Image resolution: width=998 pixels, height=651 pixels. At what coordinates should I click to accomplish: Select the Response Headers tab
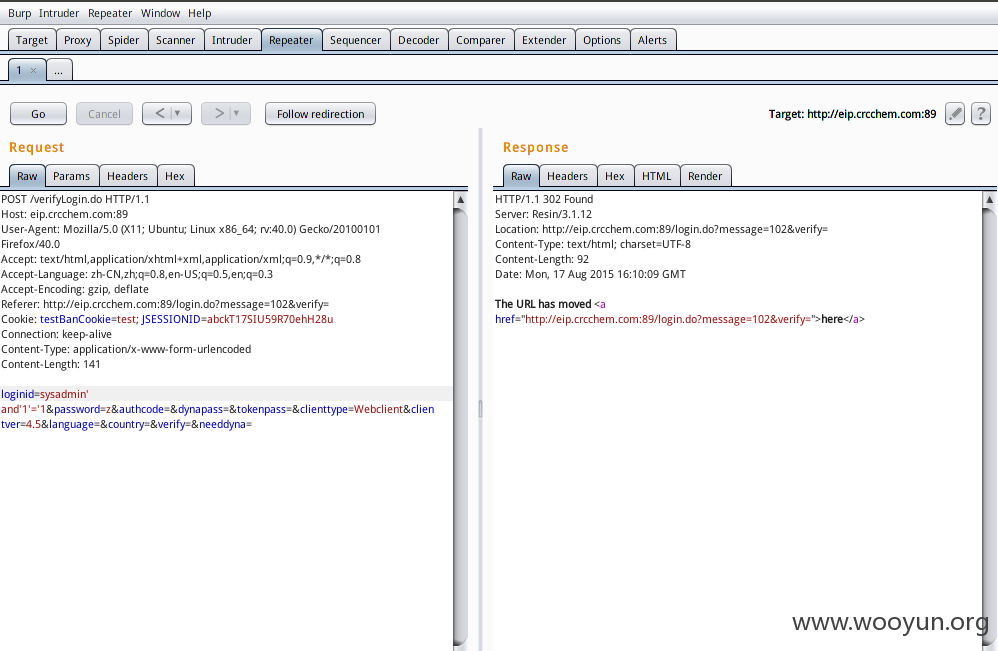[568, 176]
